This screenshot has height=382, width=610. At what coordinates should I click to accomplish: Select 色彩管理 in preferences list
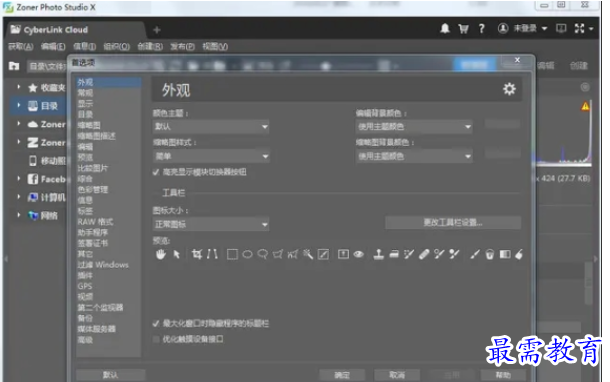[x=93, y=189]
